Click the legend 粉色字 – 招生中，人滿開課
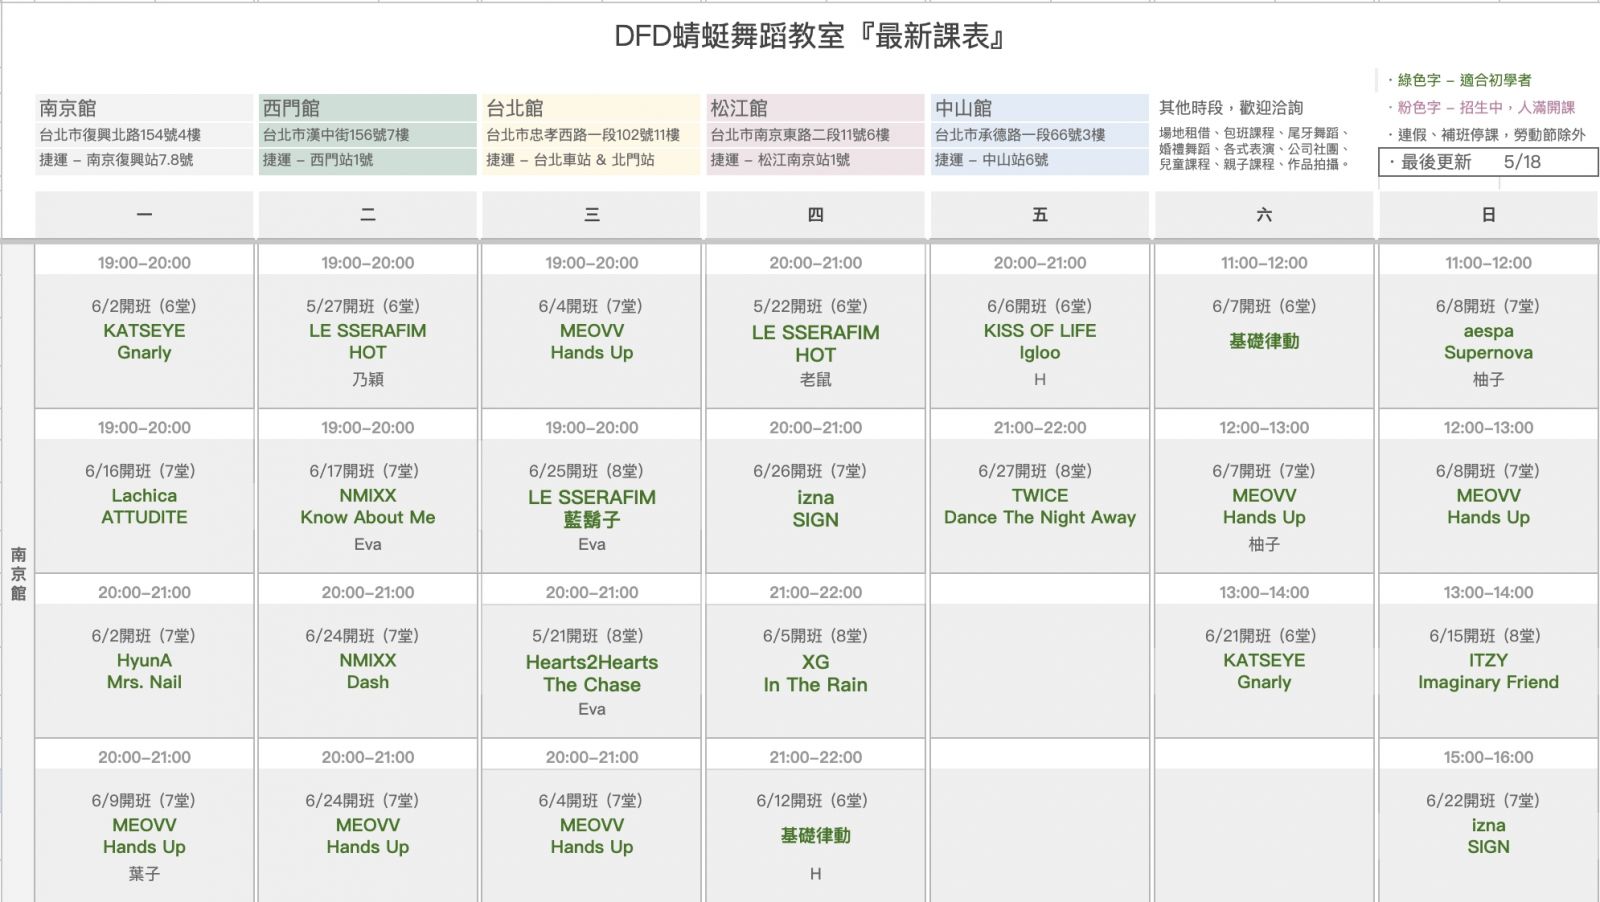This screenshot has height=902, width=1600. (1481, 107)
